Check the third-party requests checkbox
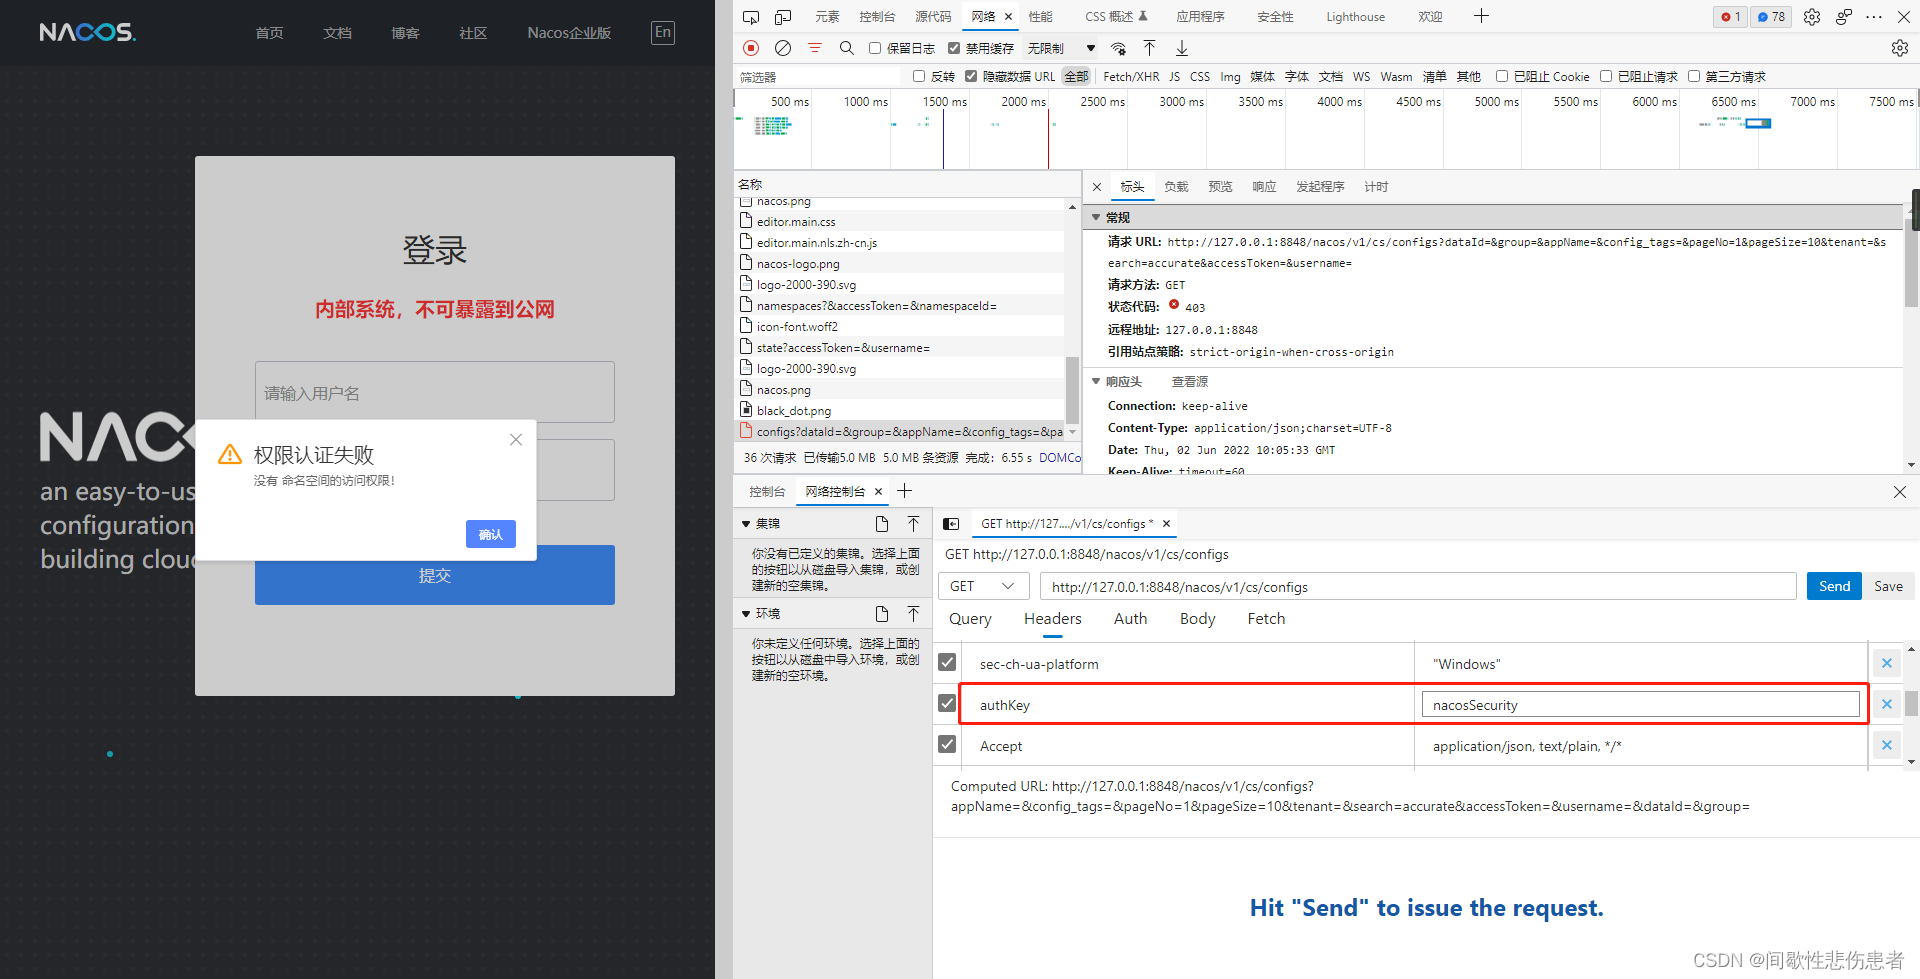 1694,76
